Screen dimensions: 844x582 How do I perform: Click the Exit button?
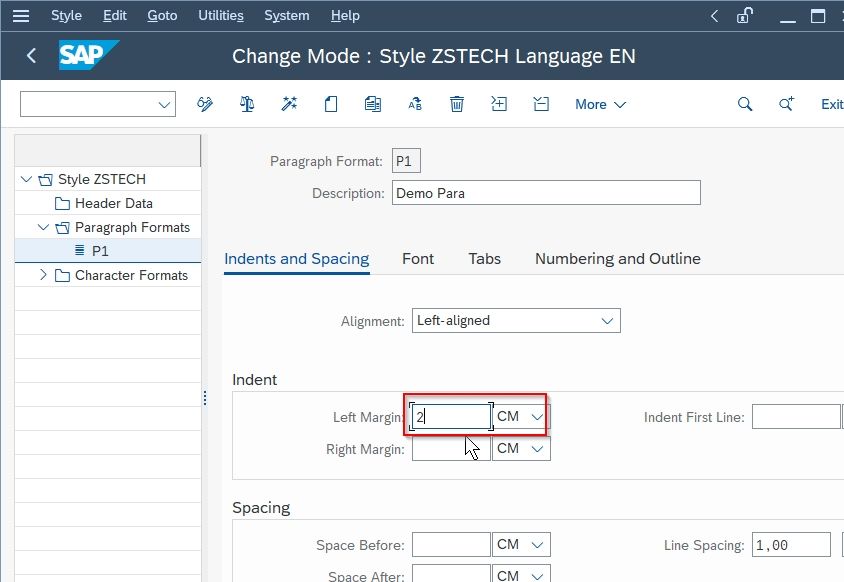click(x=832, y=104)
